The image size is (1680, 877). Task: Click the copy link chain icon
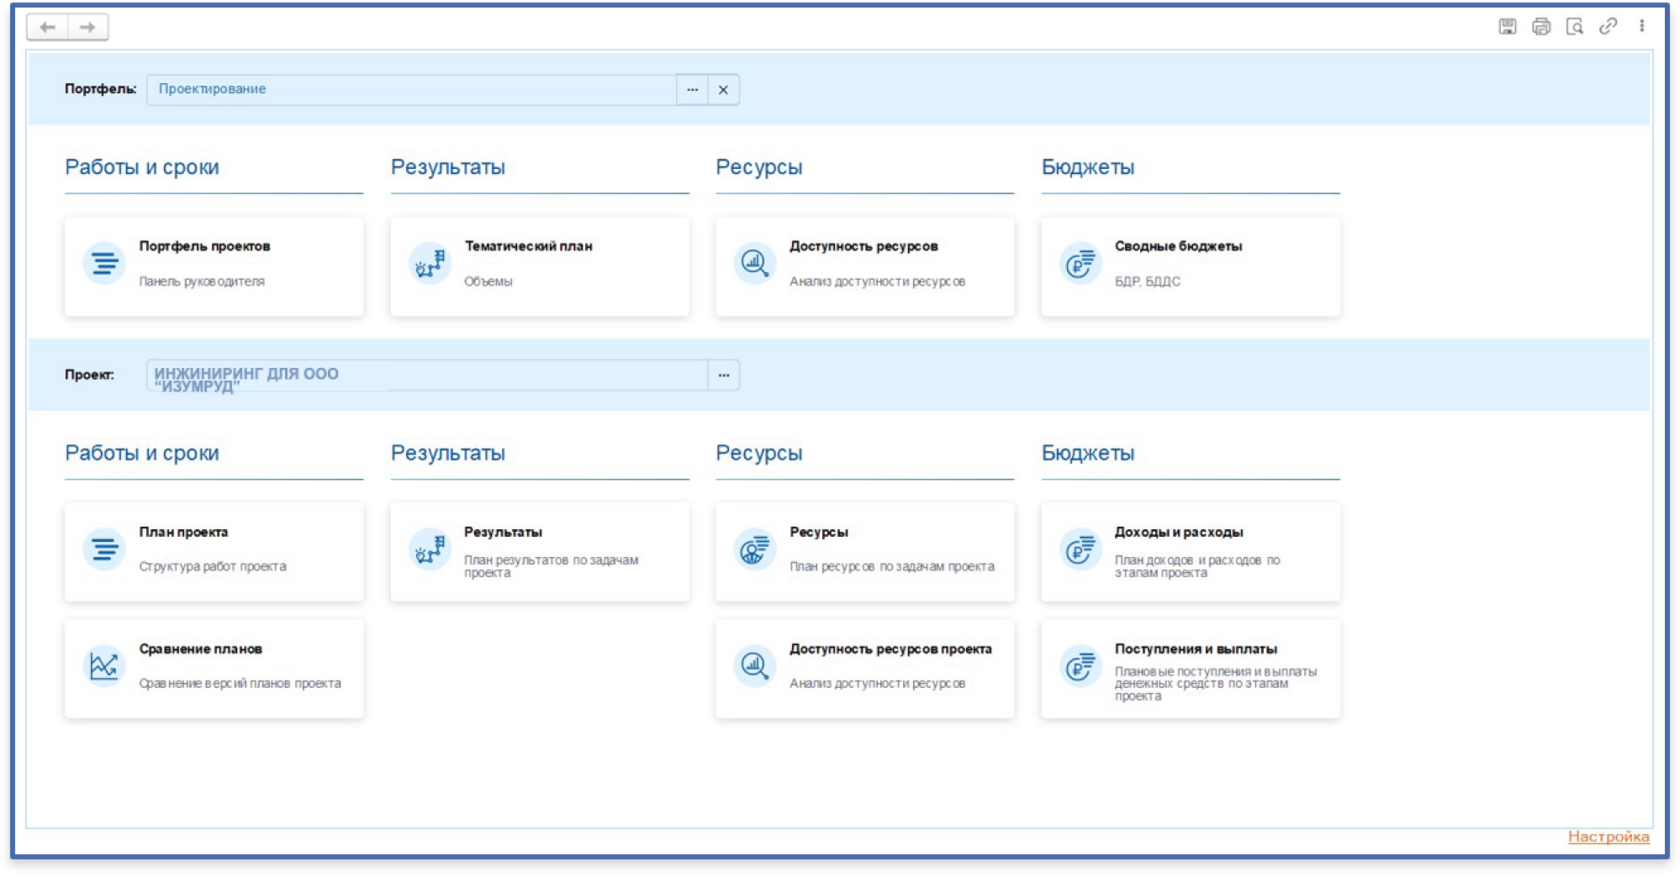coord(1608,27)
